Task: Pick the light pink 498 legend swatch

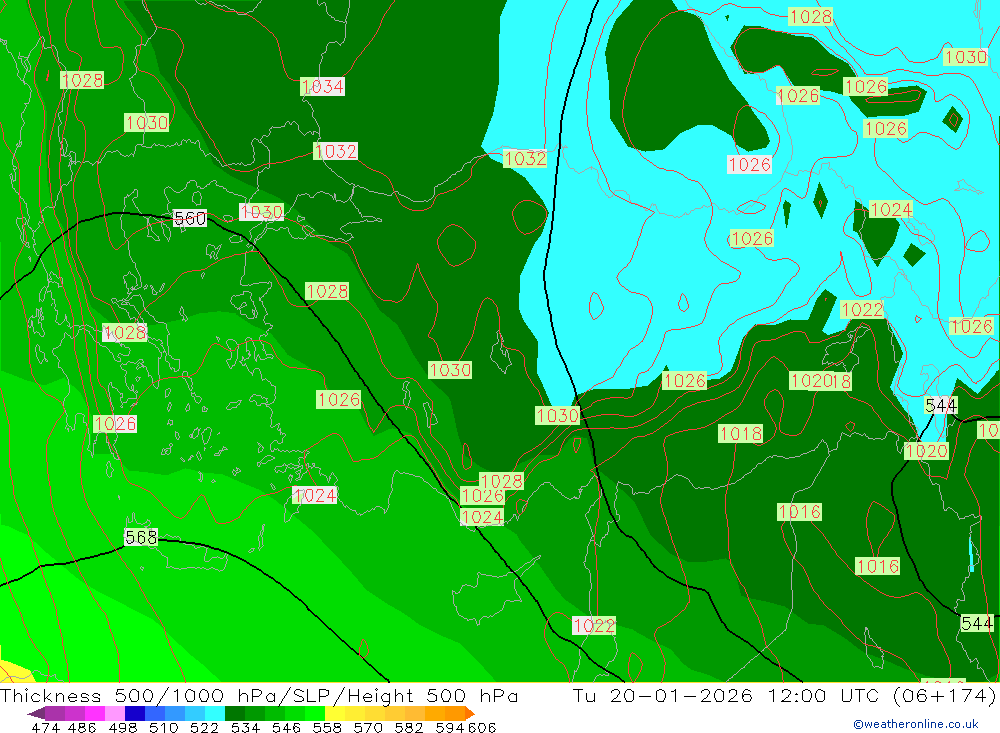Action: [x=113, y=713]
